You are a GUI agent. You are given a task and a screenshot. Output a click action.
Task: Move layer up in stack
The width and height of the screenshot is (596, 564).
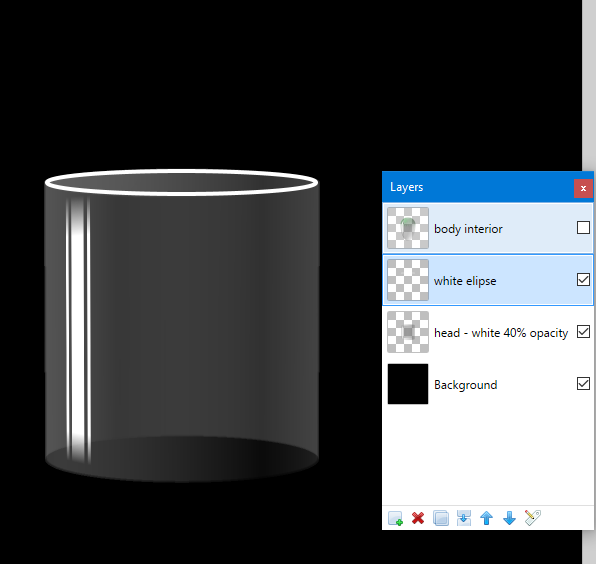click(x=487, y=518)
